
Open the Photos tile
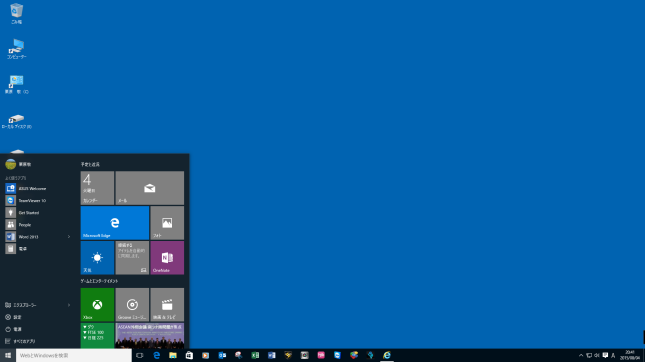pos(167,223)
